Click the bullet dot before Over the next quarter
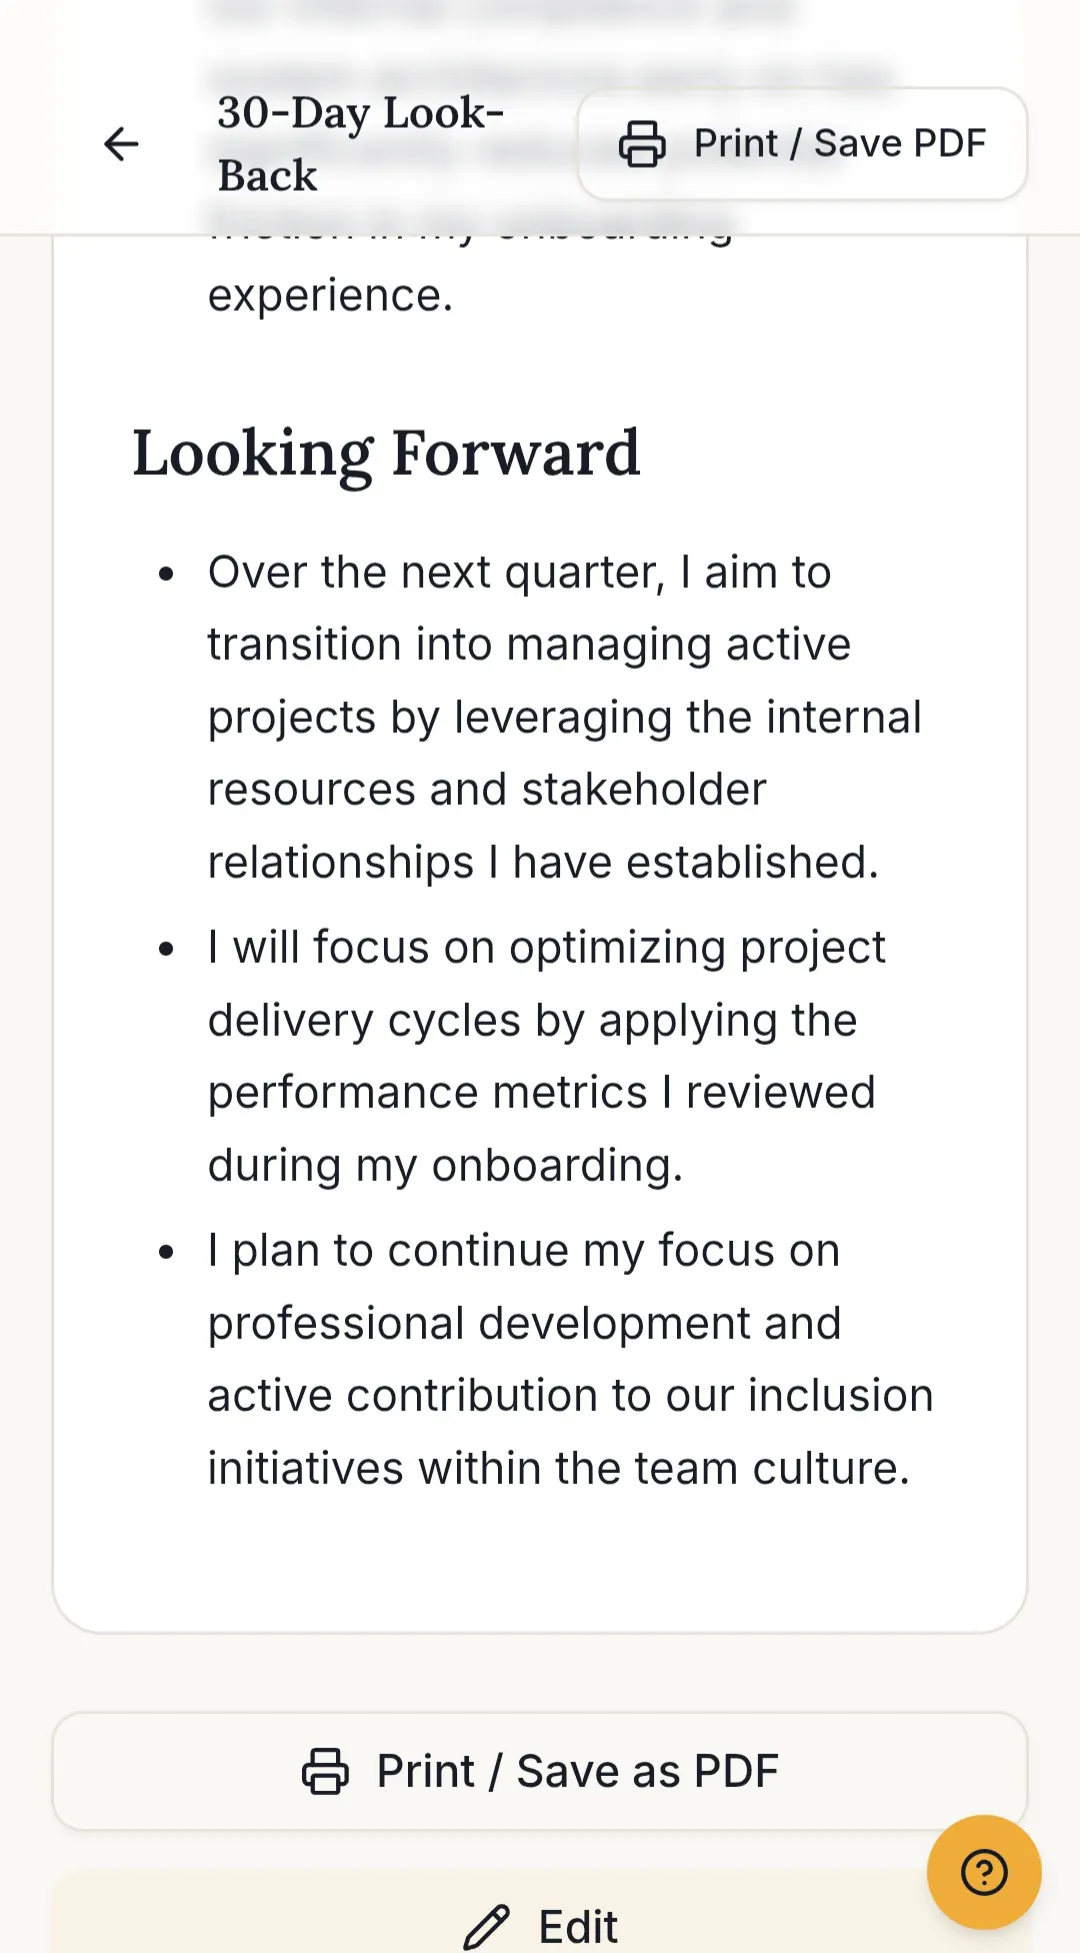 pyautogui.click(x=166, y=574)
